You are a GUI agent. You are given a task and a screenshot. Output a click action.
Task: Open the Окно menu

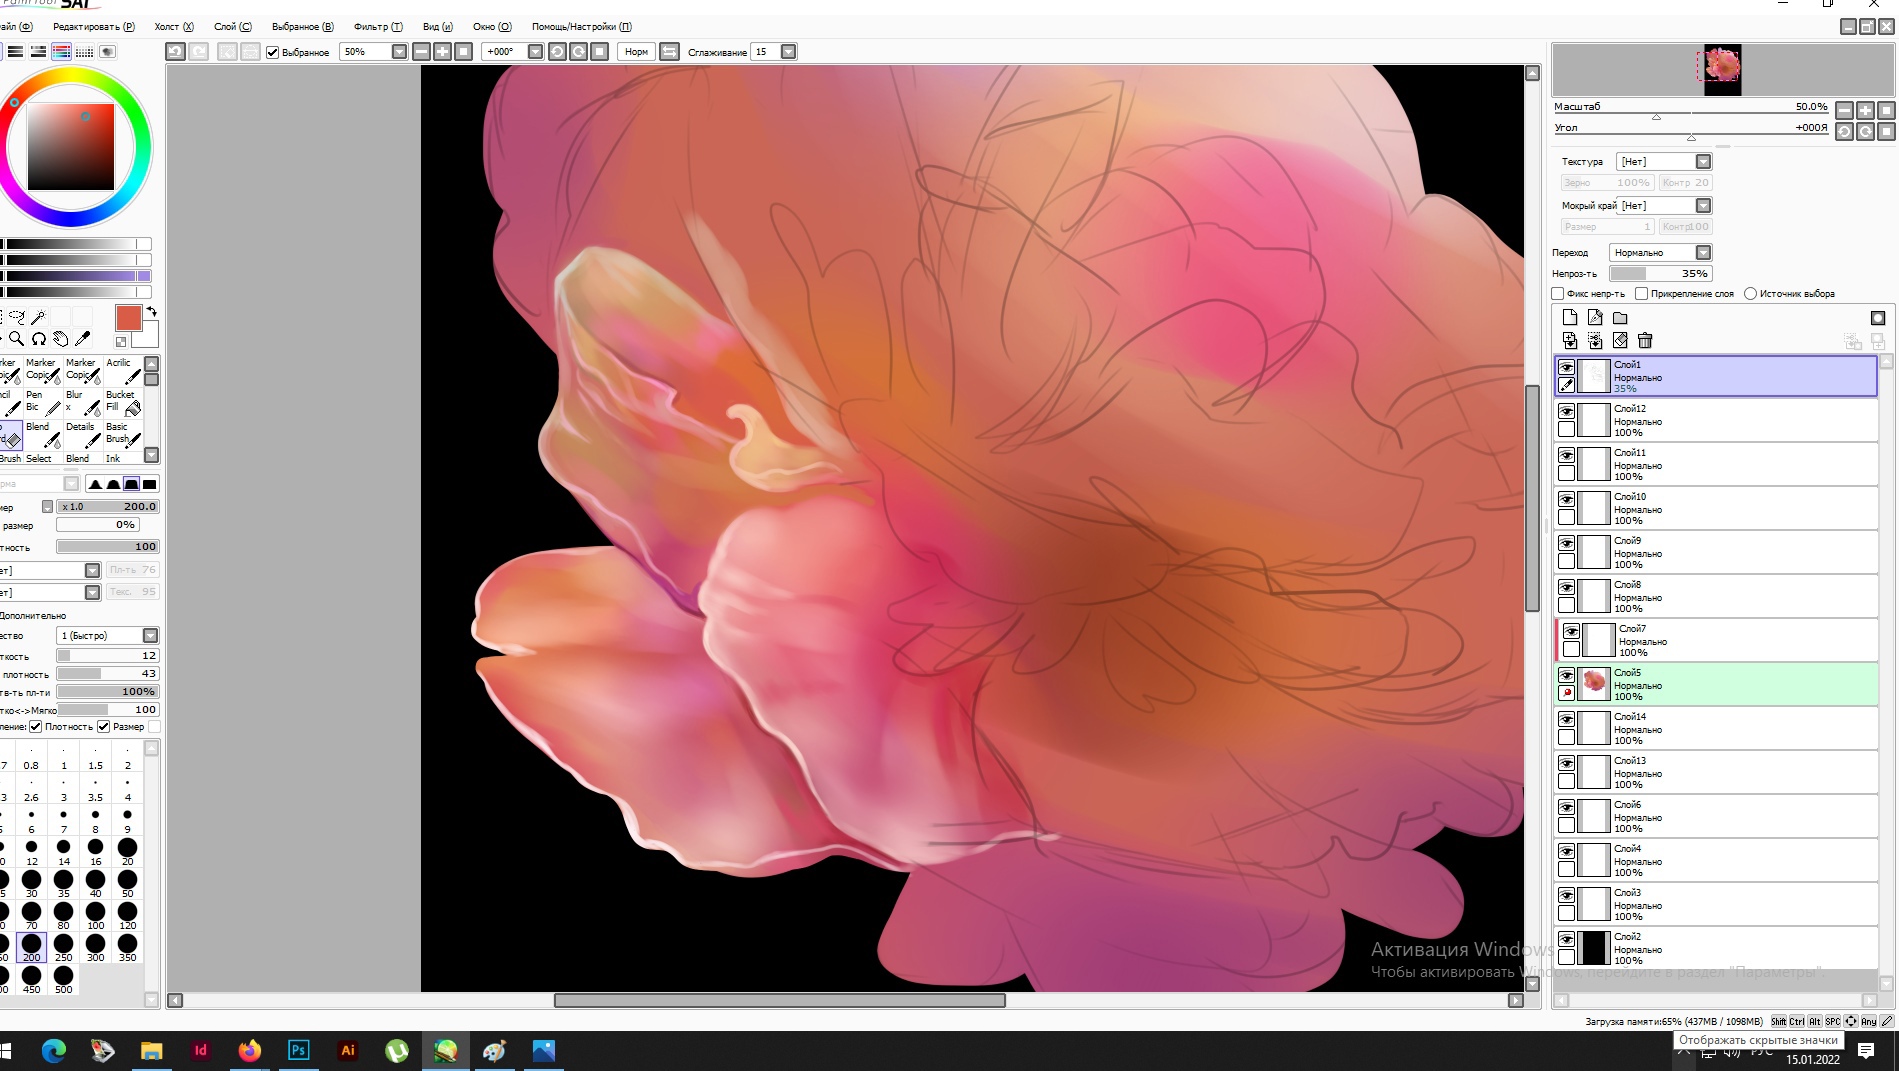(492, 27)
